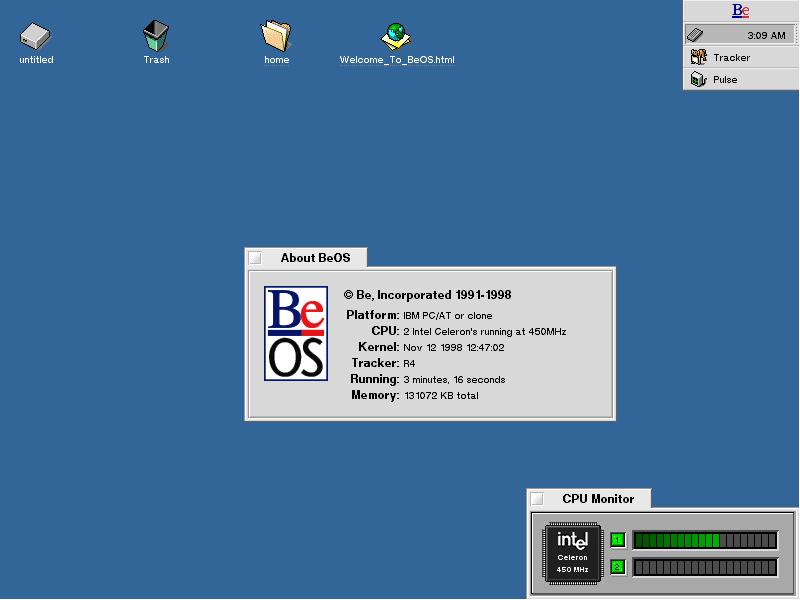The width and height of the screenshot is (800, 600).
Task: Click the BeOS logo in About window
Action: pos(296,333)
